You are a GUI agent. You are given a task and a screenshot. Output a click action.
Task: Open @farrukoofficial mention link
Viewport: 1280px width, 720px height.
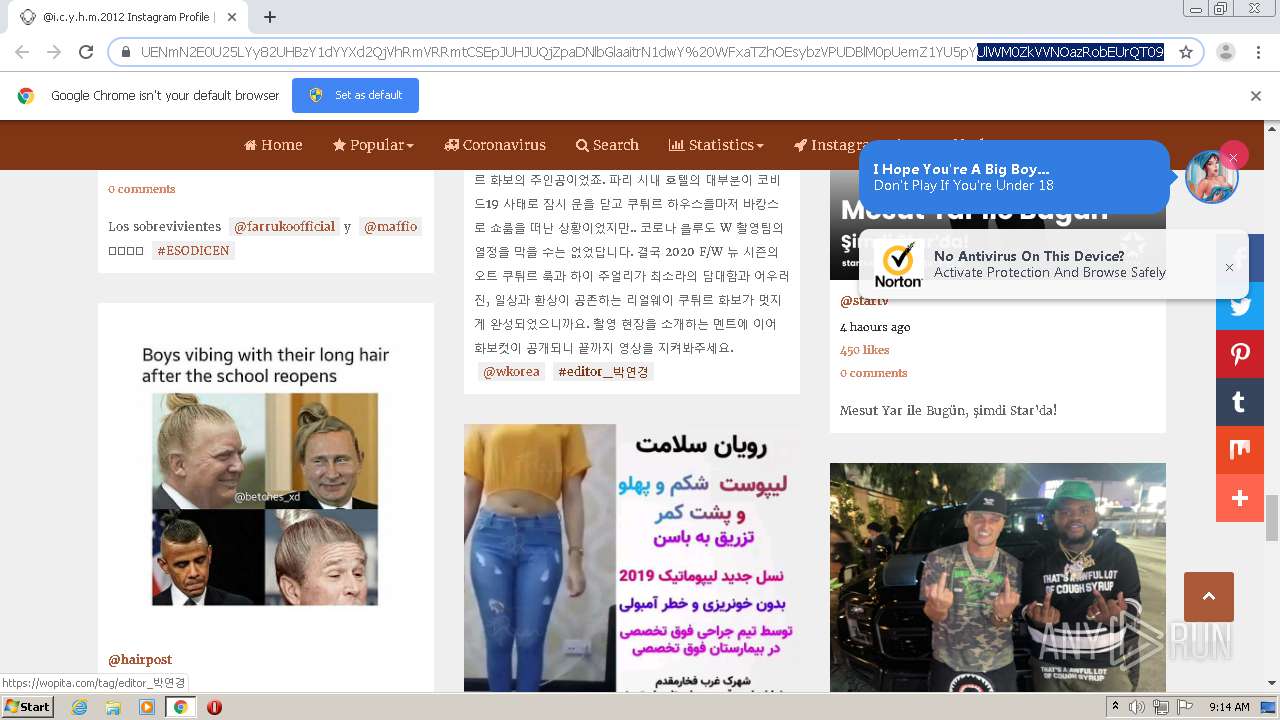coord(284,227)
